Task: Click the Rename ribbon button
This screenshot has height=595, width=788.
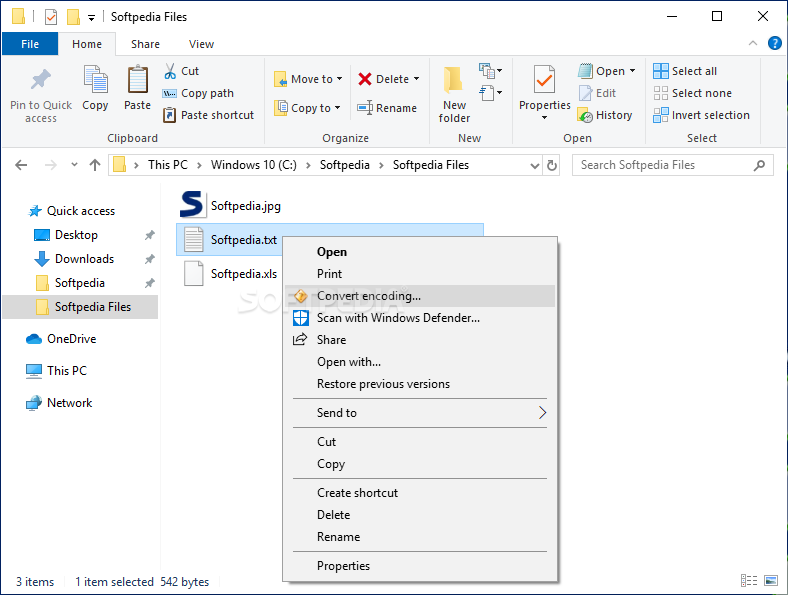Action: pos(387,108)
